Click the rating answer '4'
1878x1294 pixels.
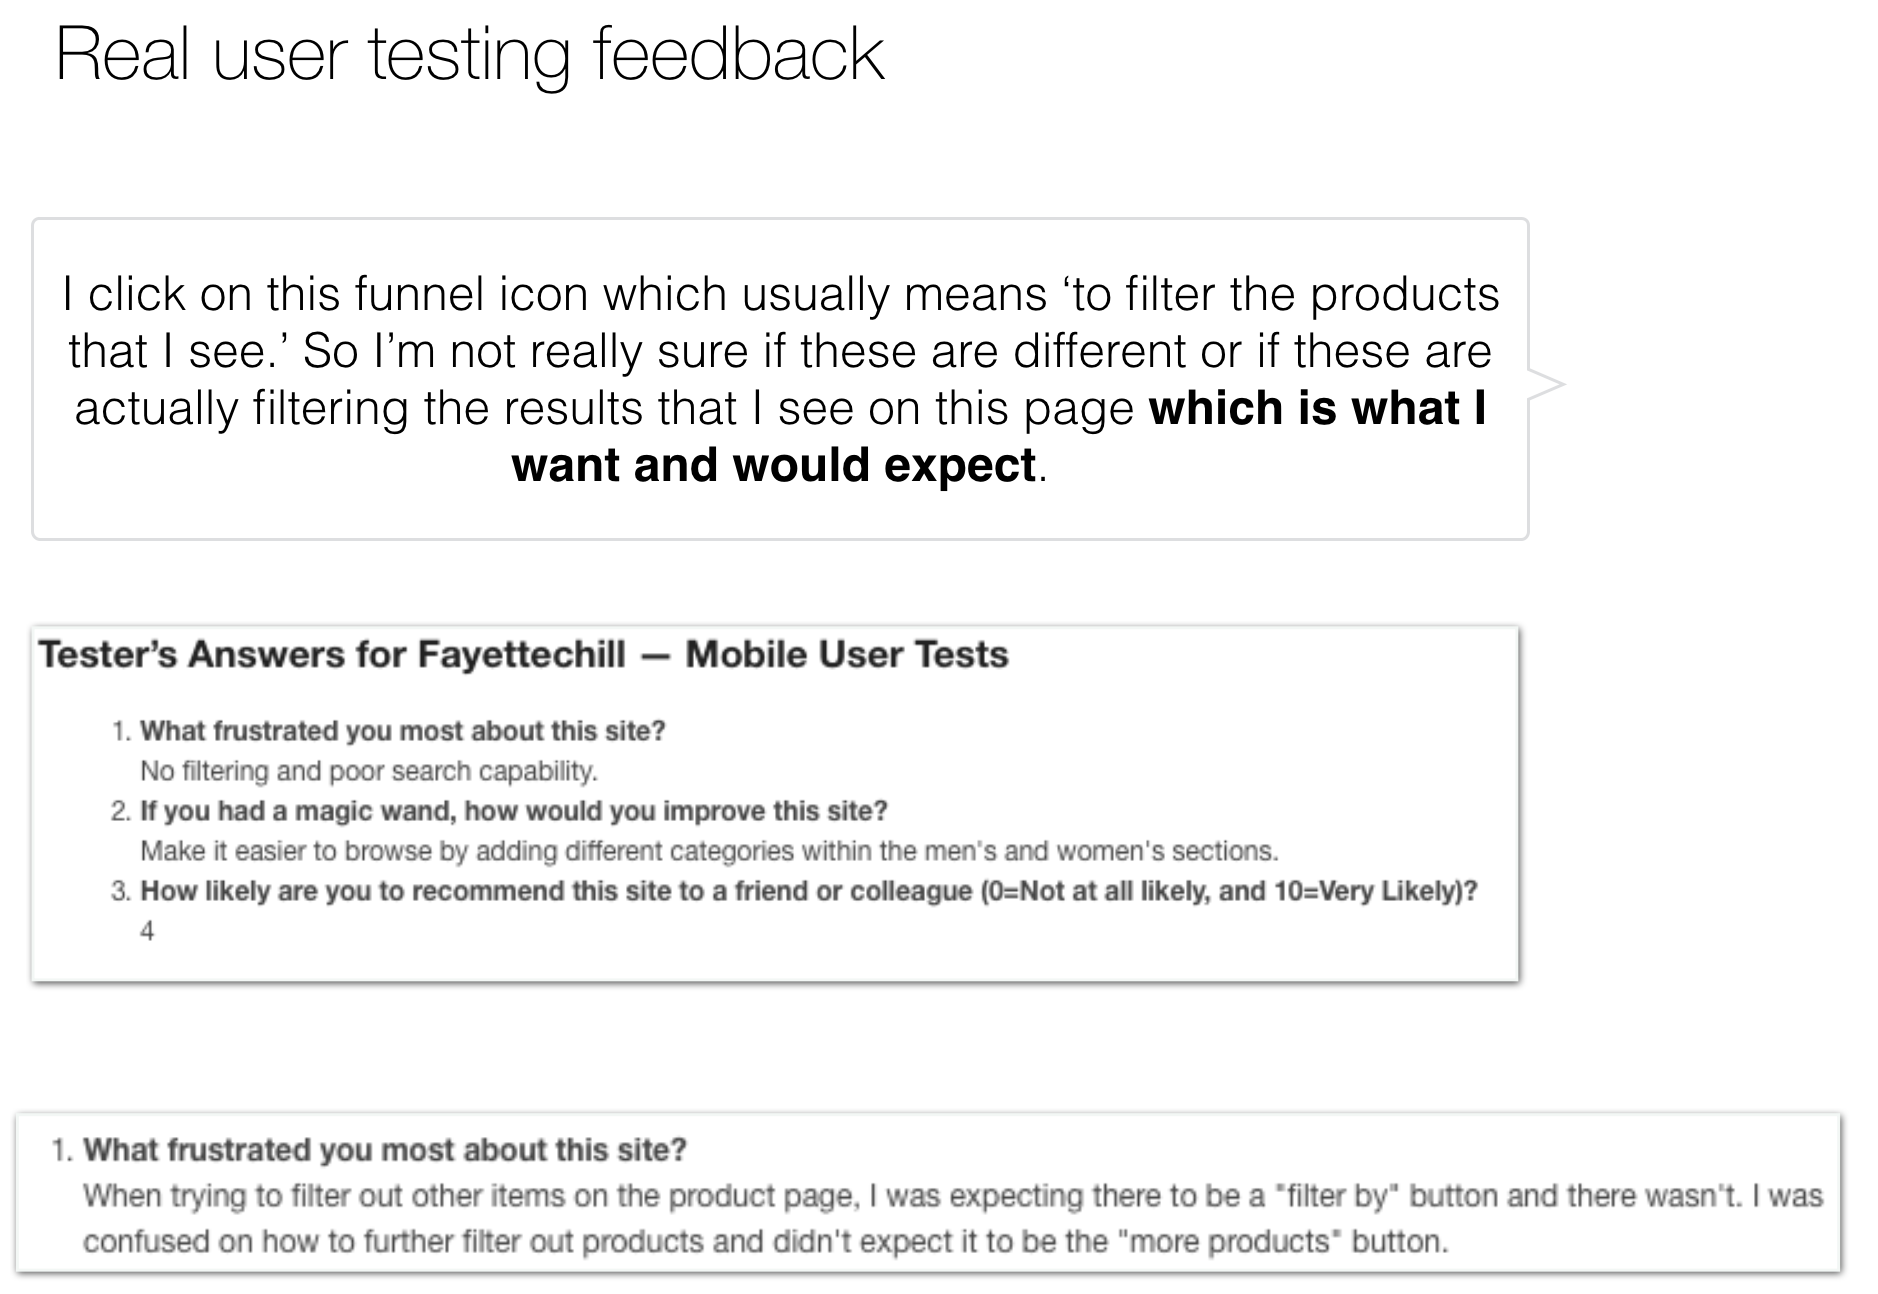147,931
